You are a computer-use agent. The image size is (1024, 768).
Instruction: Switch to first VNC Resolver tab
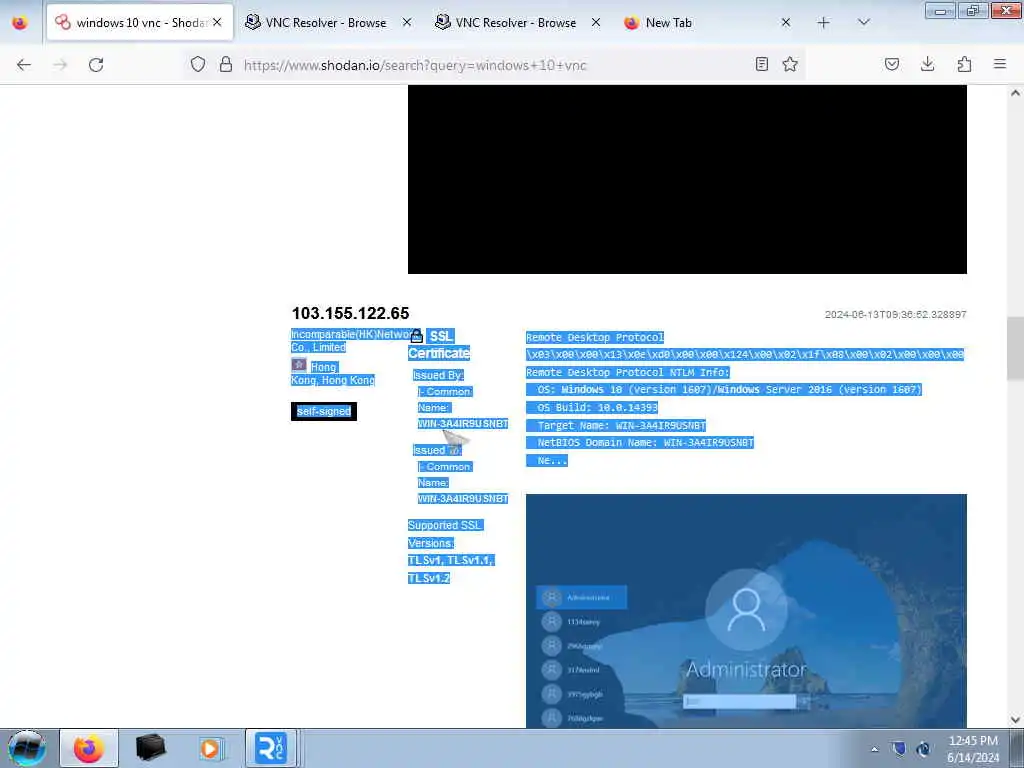(x=327, y=23)
